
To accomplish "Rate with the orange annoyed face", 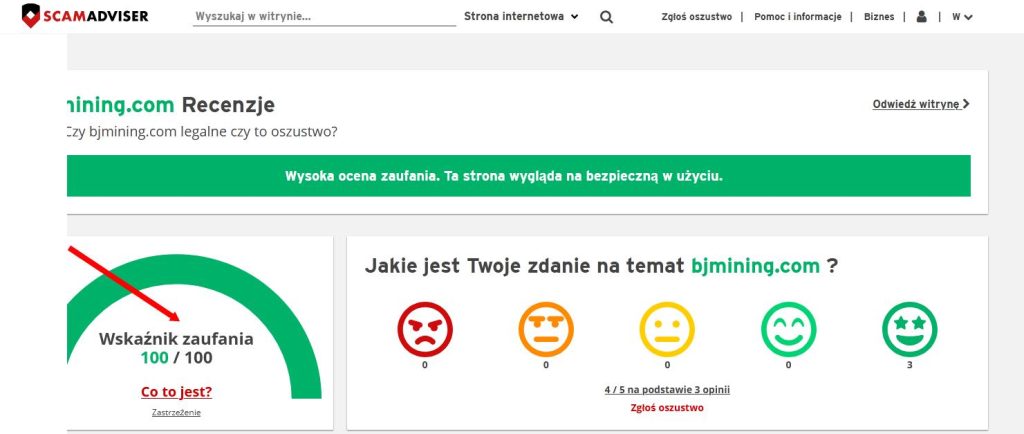I will click(546, 329).
